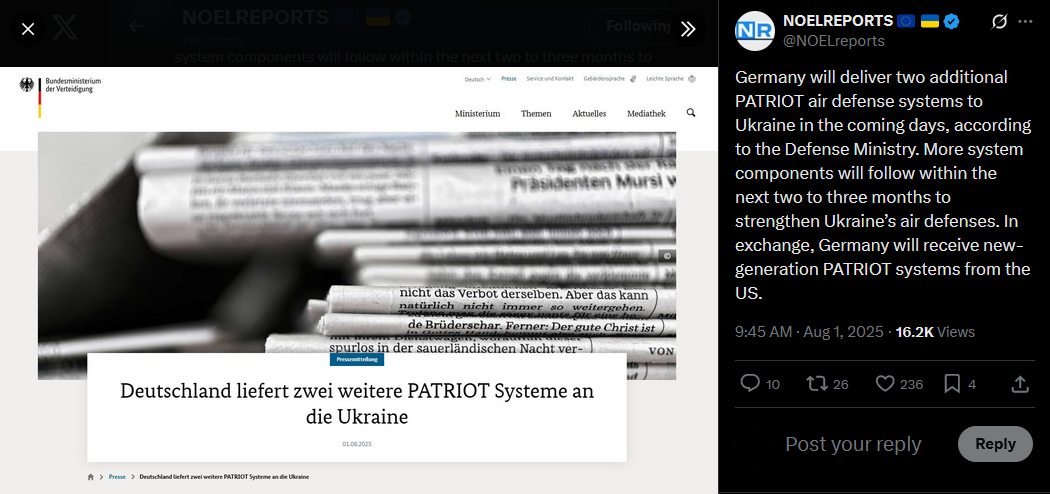Click the 01.08.2025 date text
Screen dimensions: 1050x494
point(357,444)
